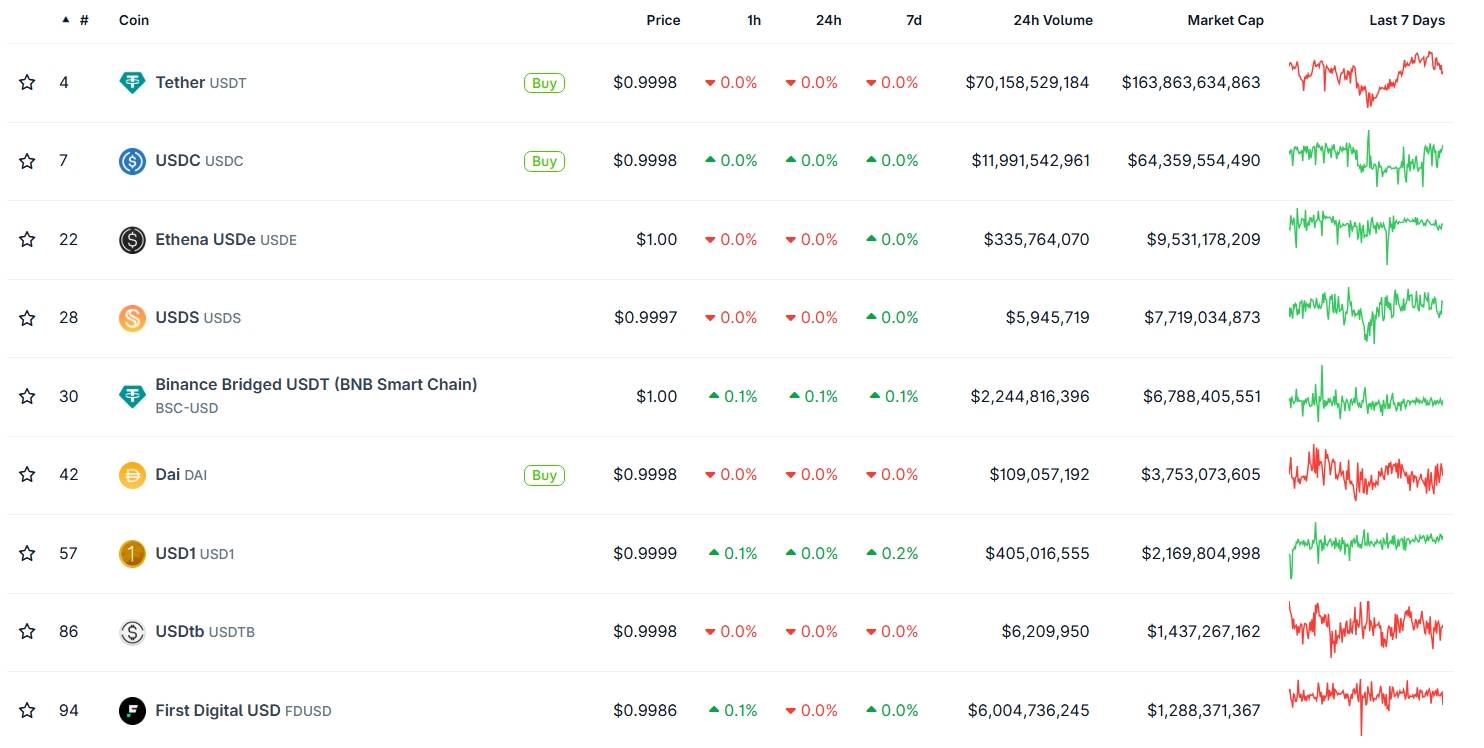Sort by Market Cap header

1225,20
